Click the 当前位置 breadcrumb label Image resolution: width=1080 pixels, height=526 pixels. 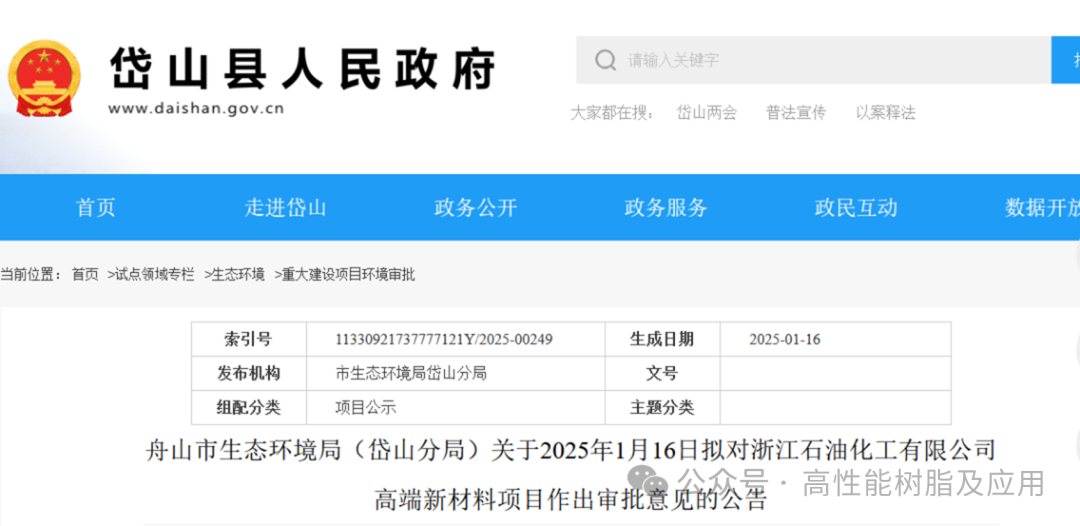[30, 275]
